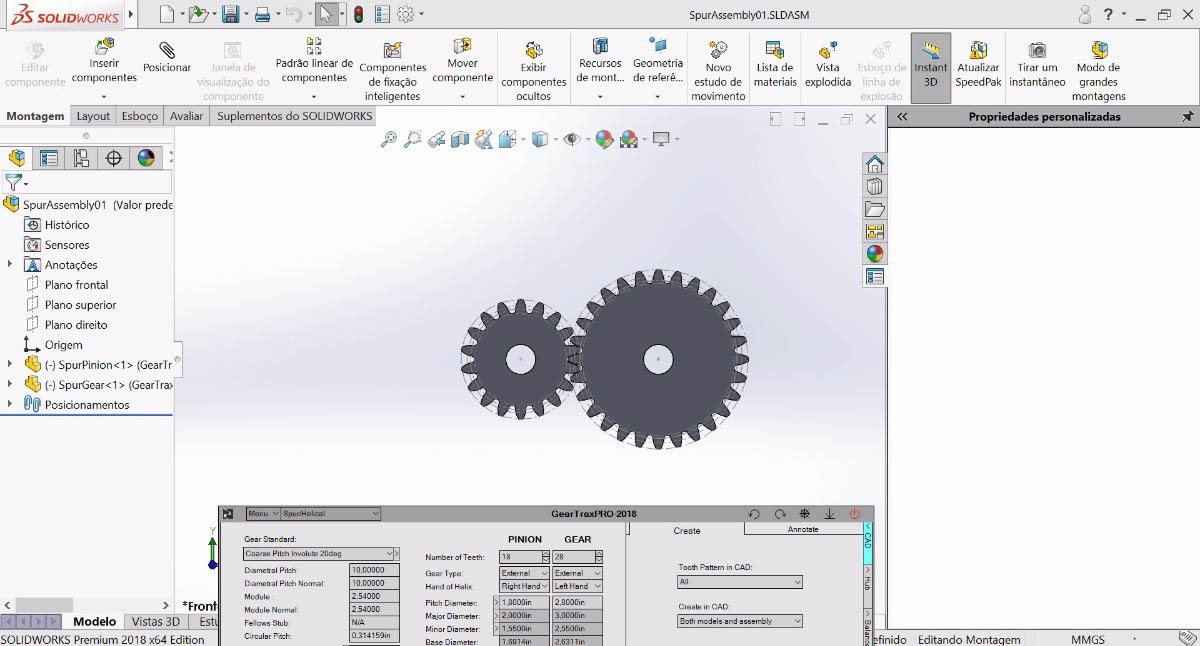Click the Rebuild traffic light icon
This screenshot has width=1200, height=646.
coord(358,15)
